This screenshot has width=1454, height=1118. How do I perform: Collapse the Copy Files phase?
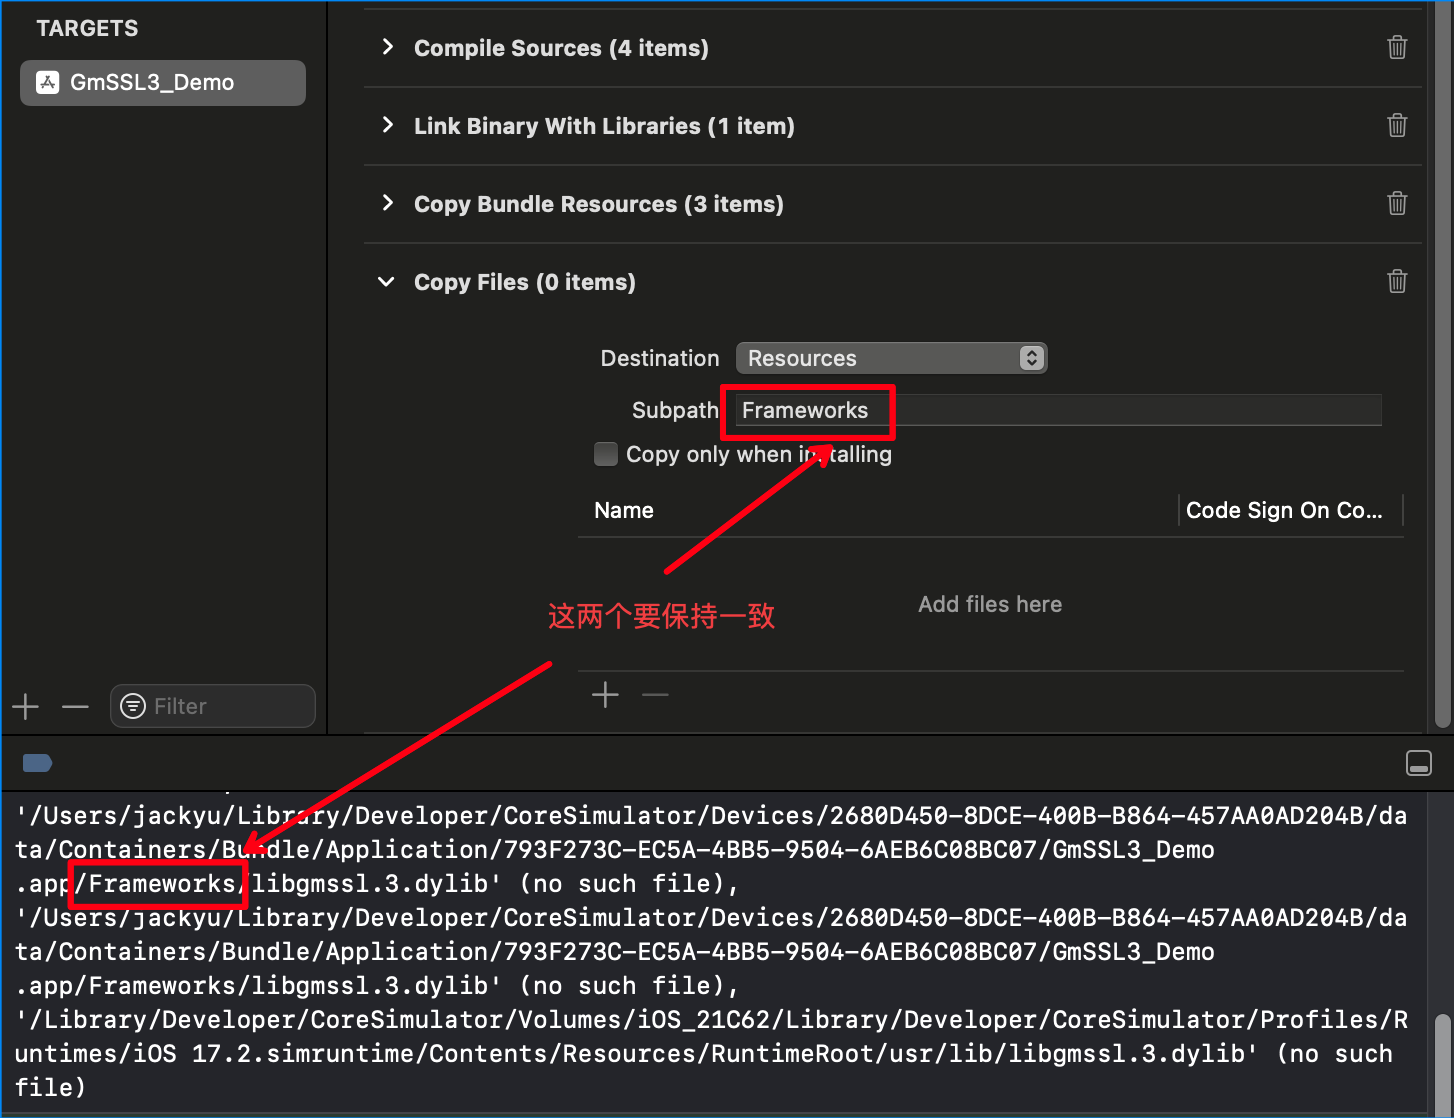387,282
